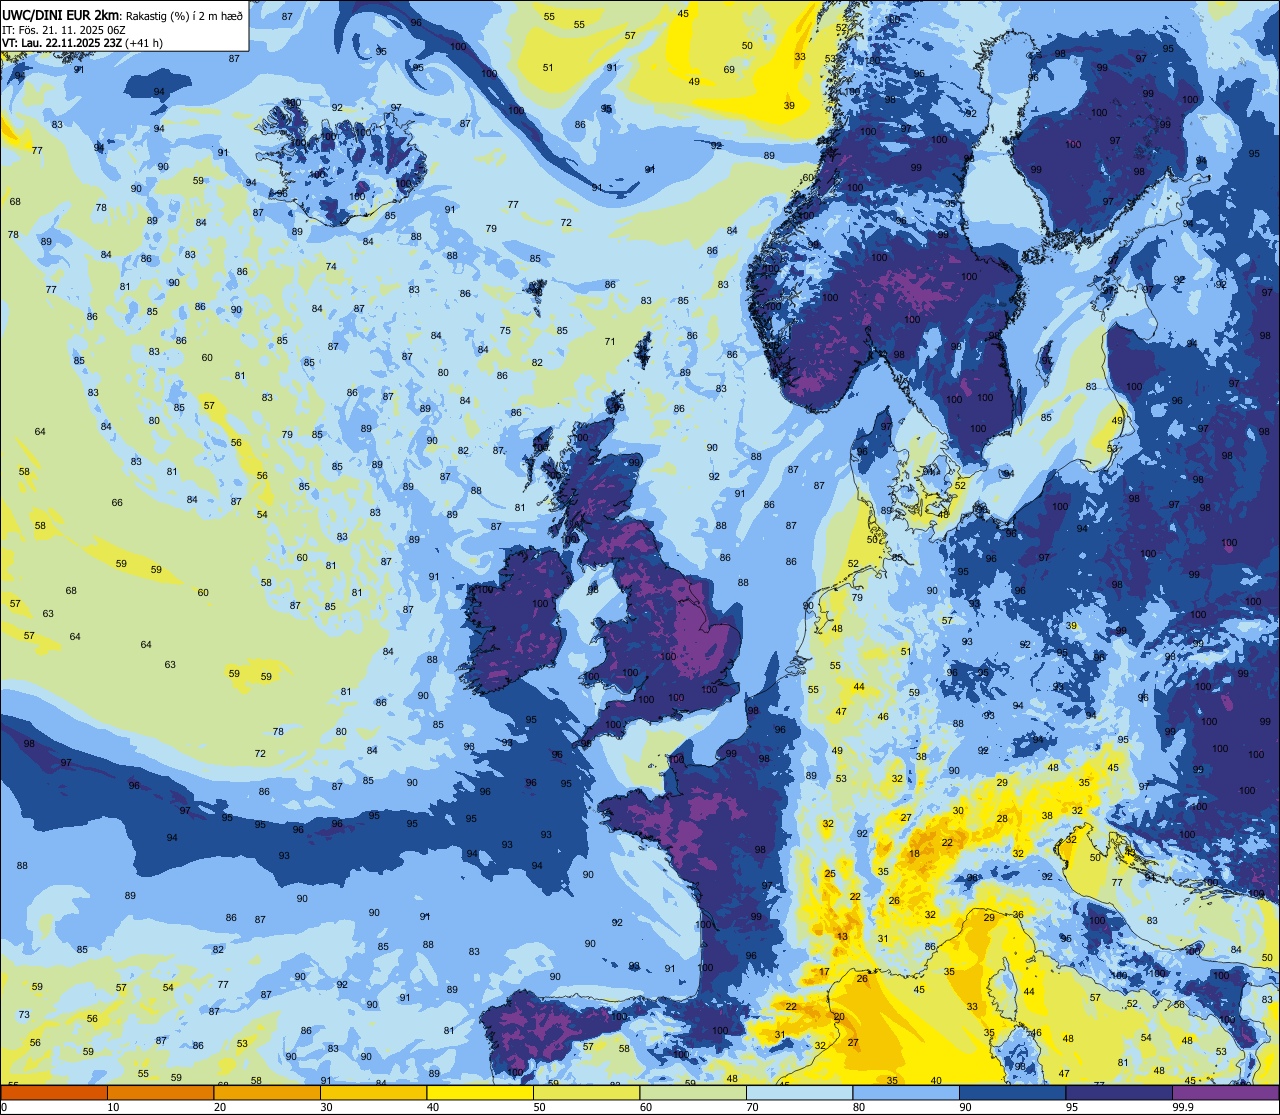Screen dimensions: 1280x1115
Task: Select the purple above-99.9% legend swatch
Action: (1225, 1092)
